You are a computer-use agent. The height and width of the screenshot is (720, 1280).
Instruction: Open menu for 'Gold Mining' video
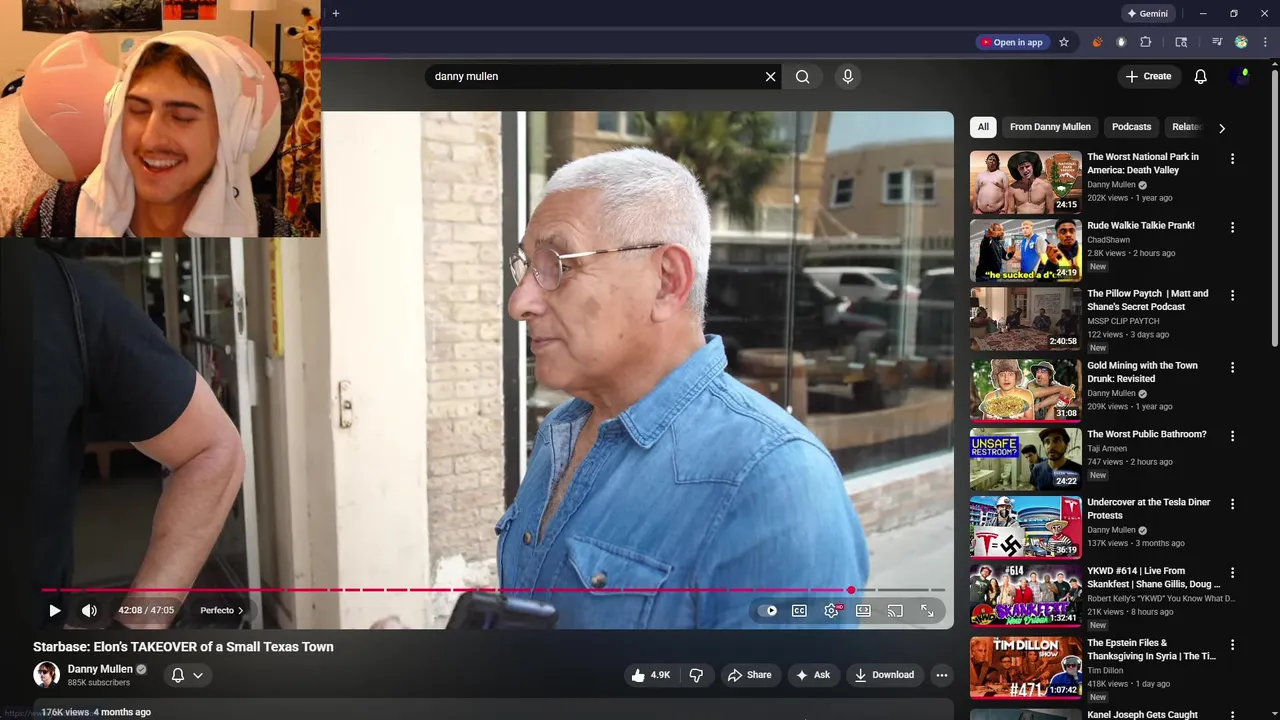[x=1232, y=368]
